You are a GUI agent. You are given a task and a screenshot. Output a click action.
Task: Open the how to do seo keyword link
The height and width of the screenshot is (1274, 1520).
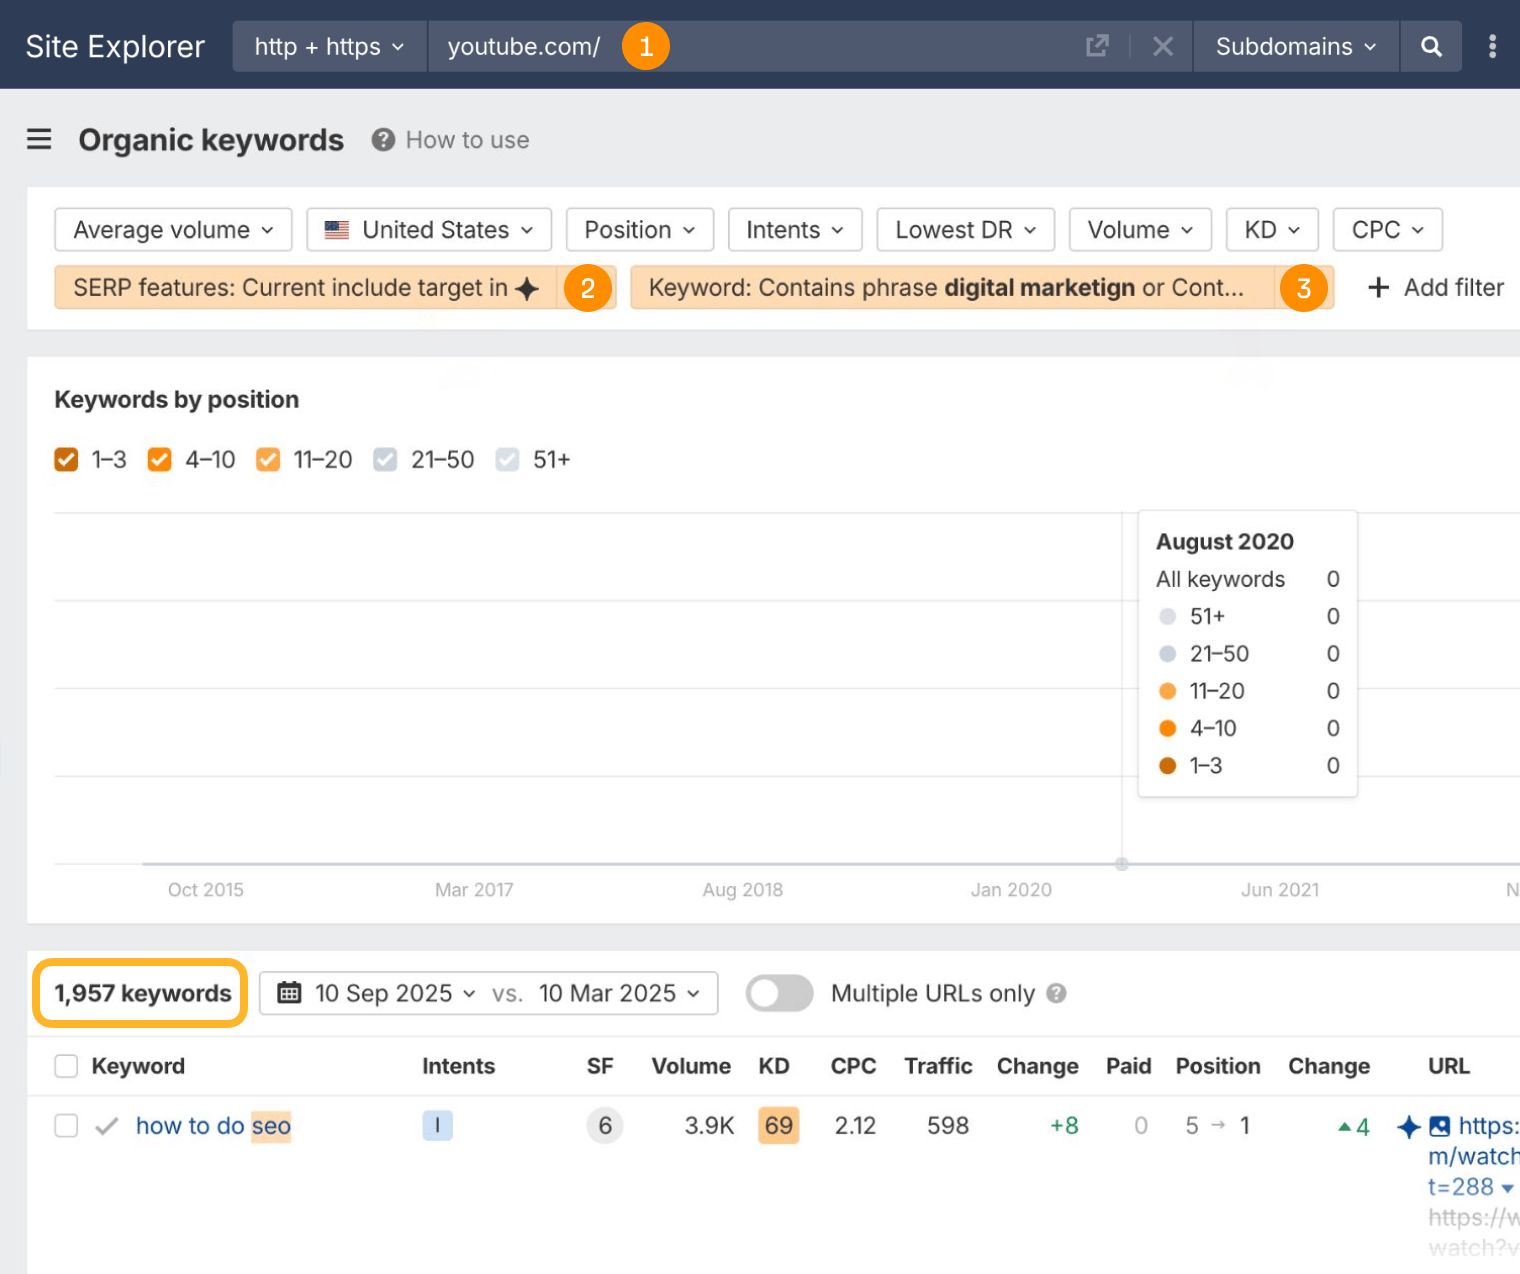point(213,1126)
